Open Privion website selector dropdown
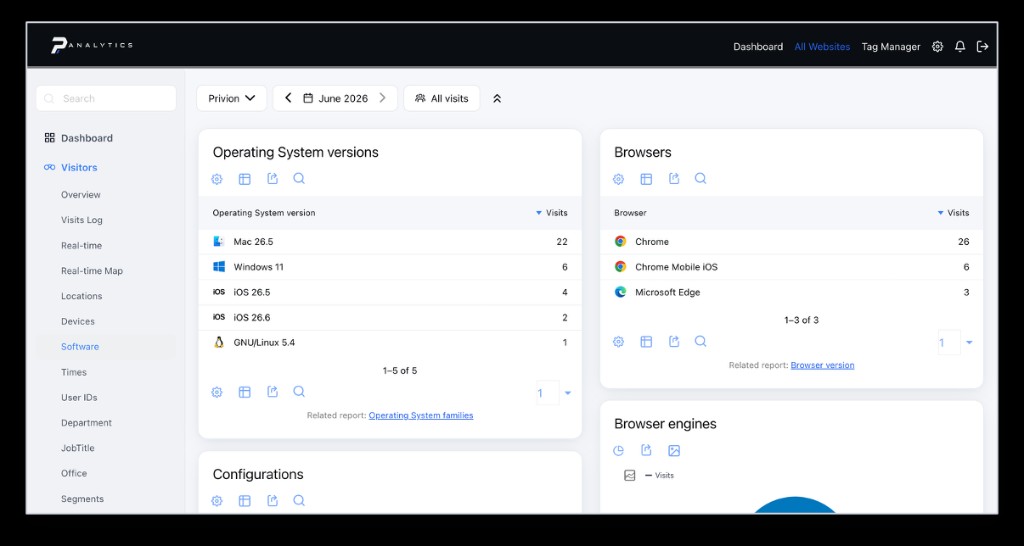 coord(231,98)
